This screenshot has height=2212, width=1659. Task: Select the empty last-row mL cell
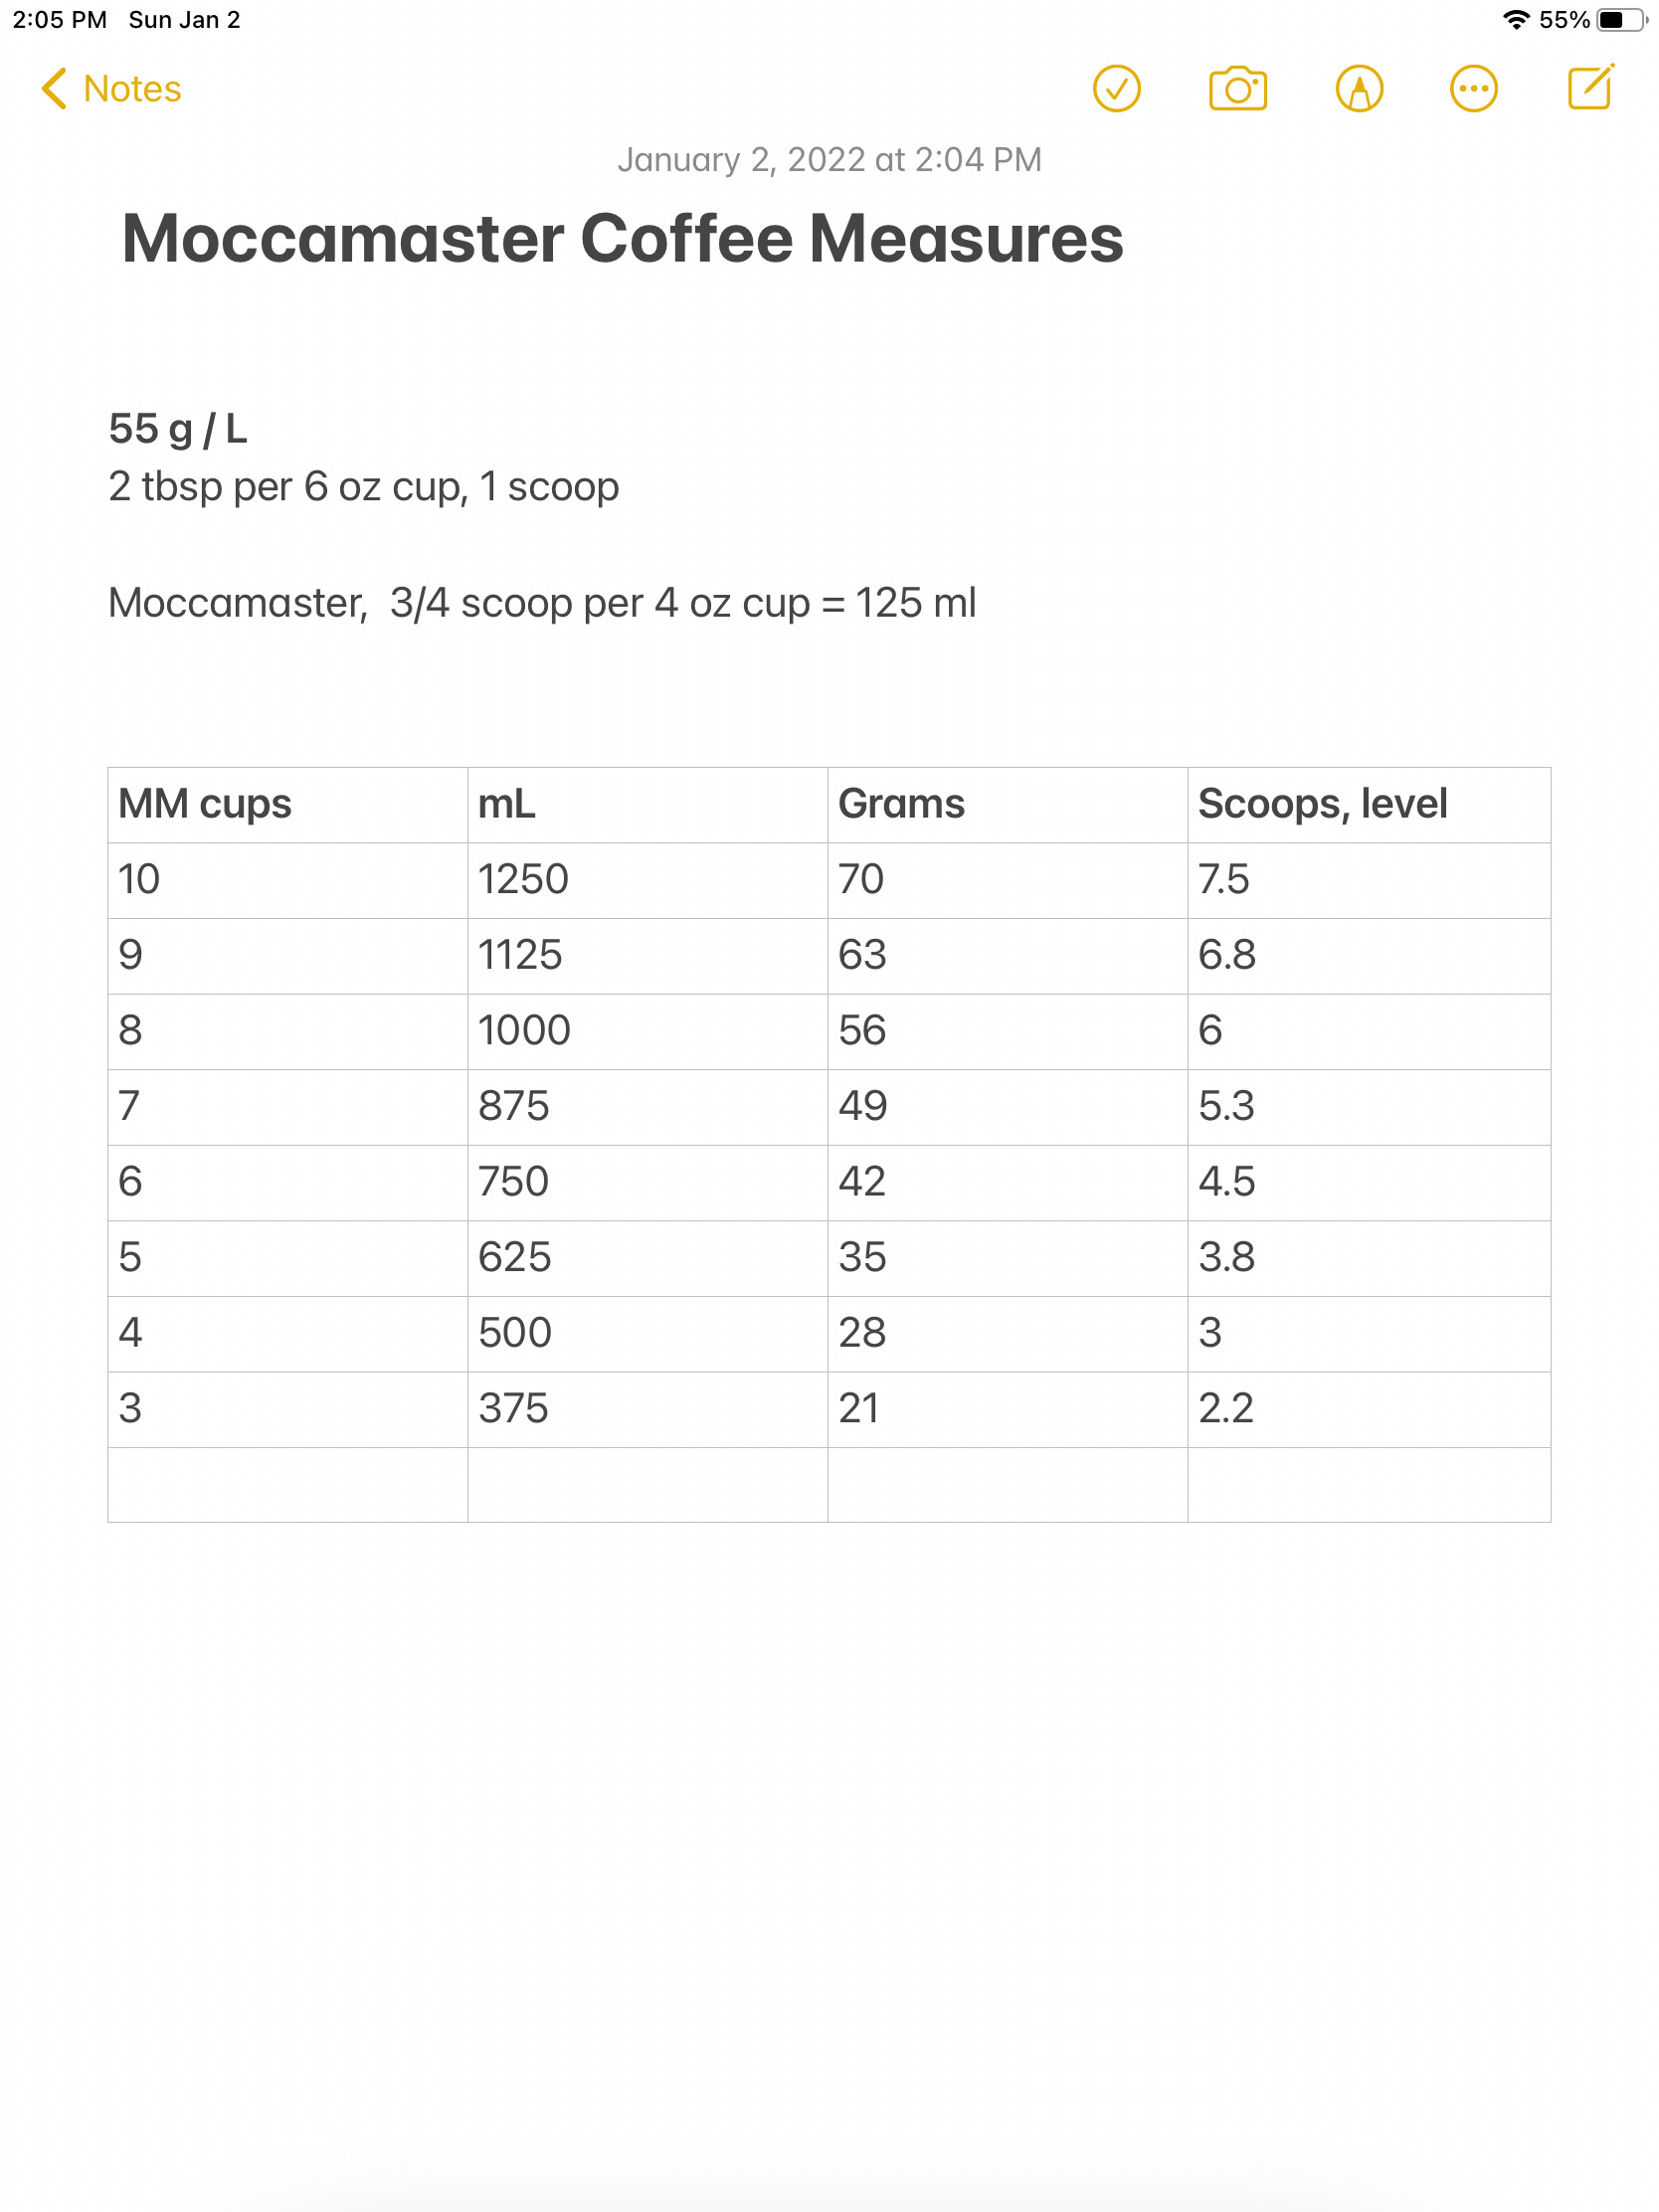point(647,1484)
